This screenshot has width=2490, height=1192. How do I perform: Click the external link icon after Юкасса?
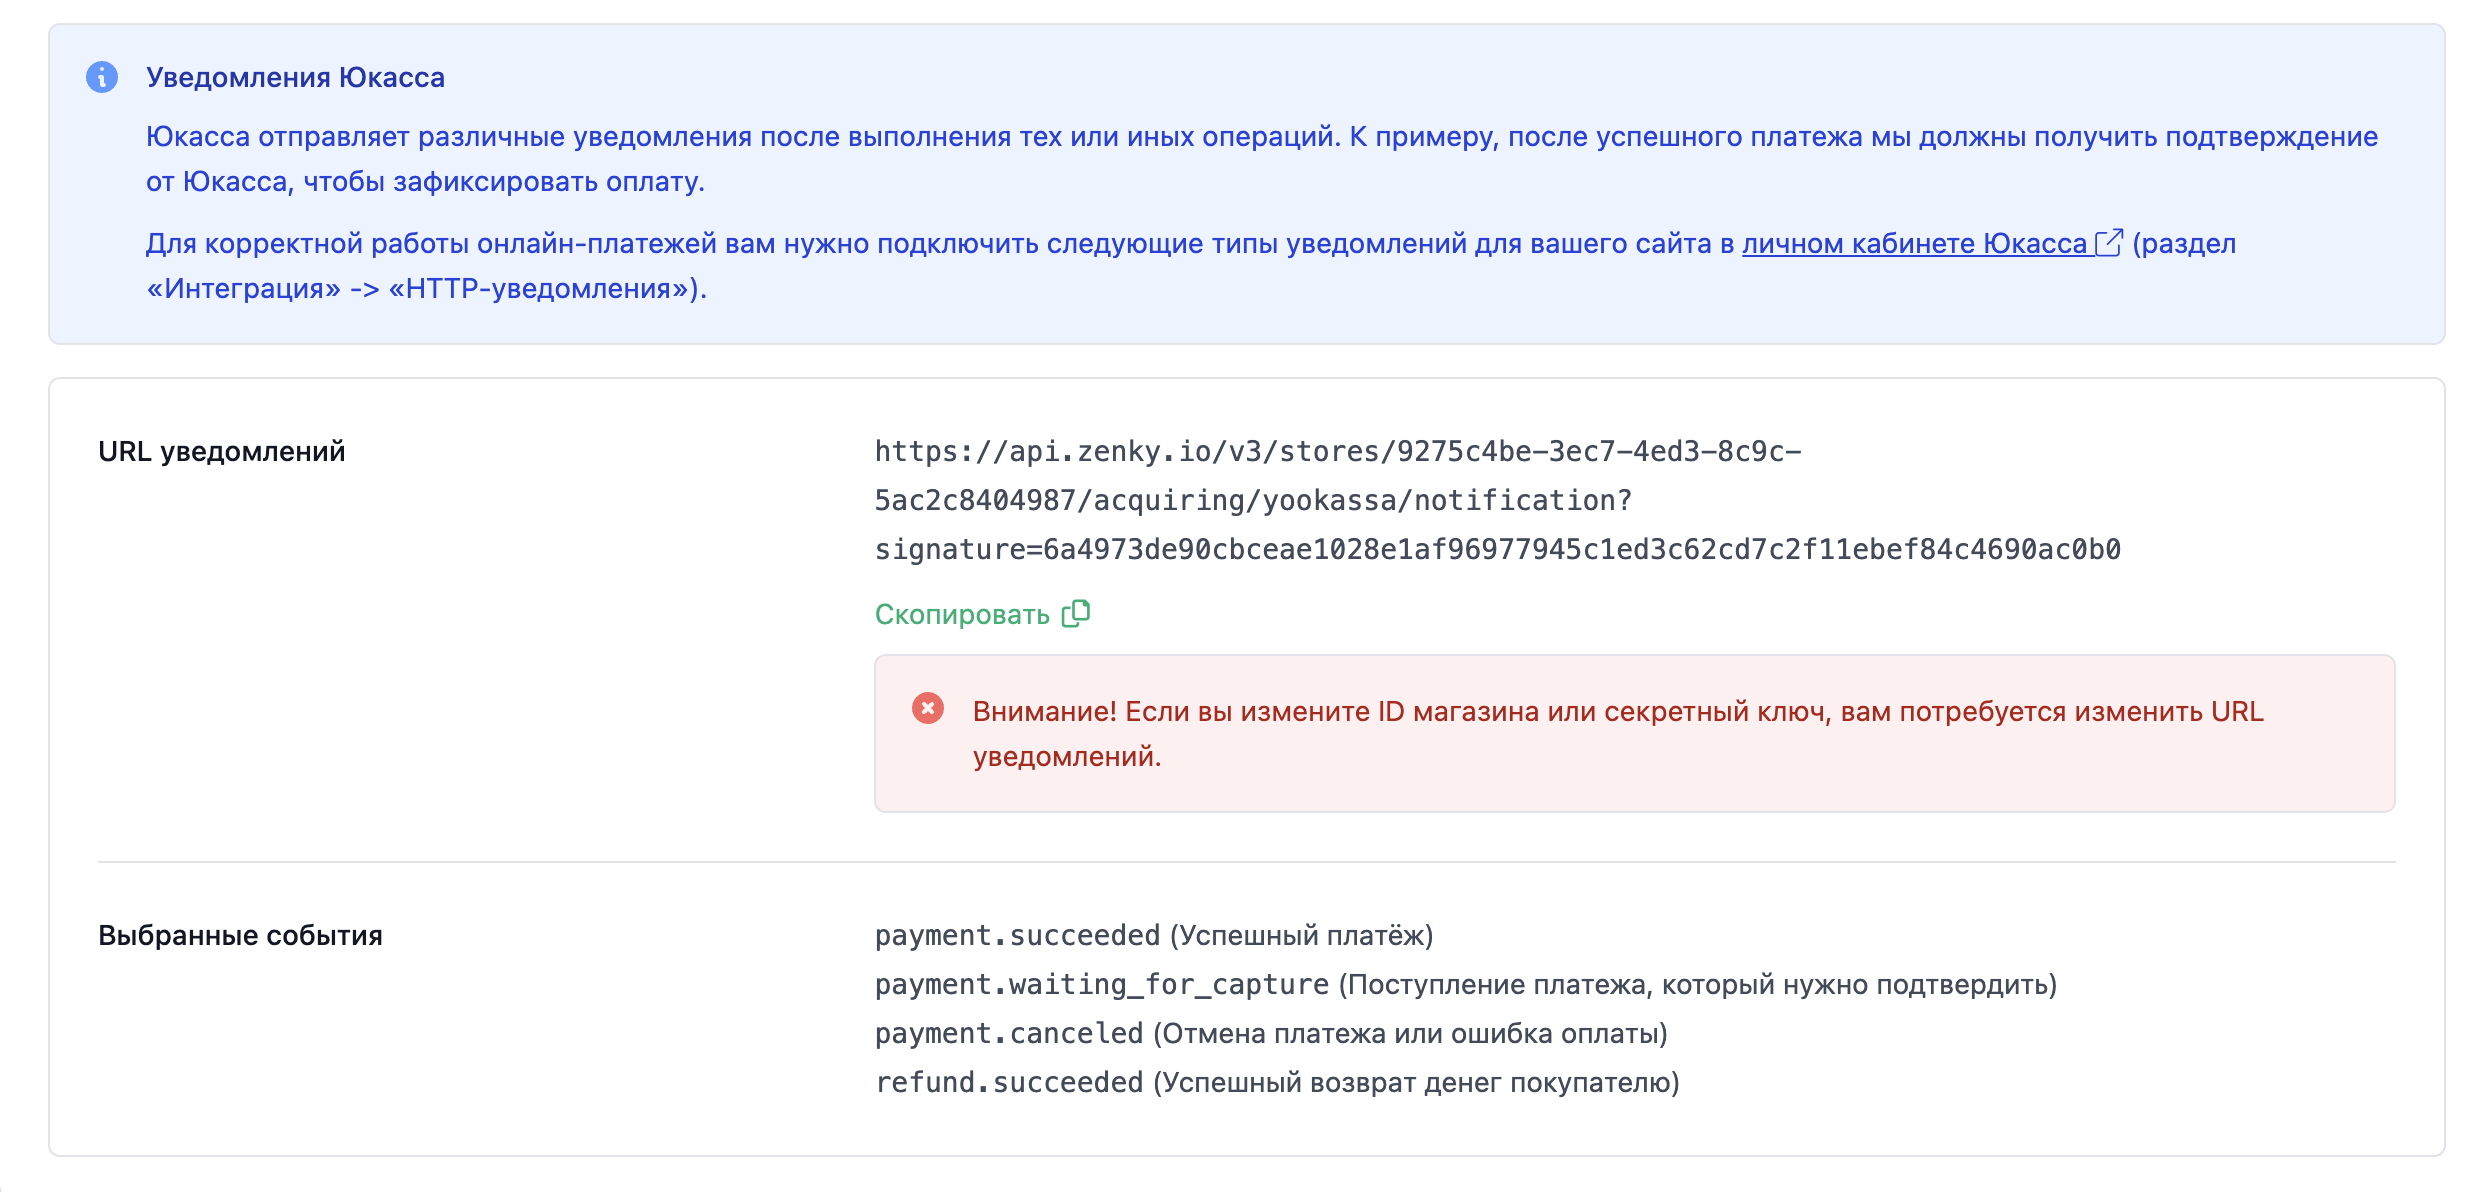(x=2108, y=243)
